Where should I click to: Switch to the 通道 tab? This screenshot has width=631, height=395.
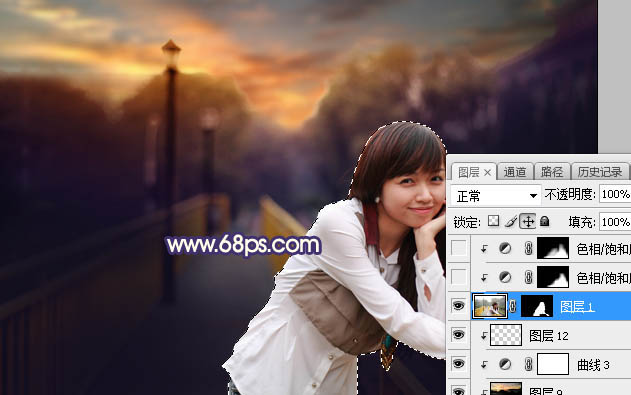click(x=515, y=172)
